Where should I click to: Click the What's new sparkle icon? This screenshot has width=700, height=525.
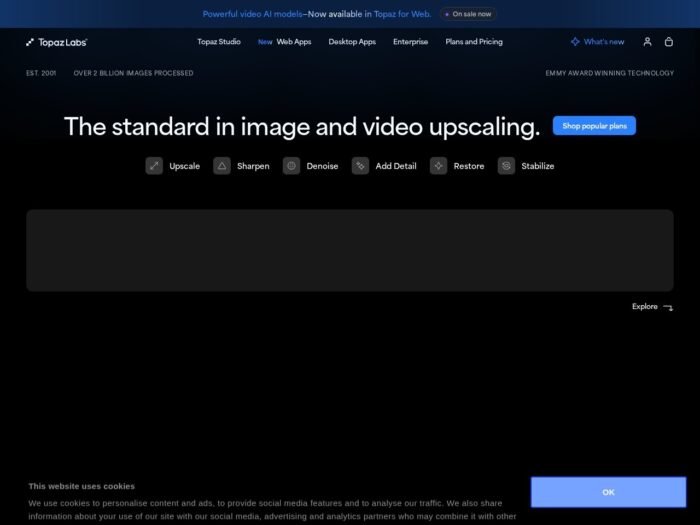pos(575,42)
